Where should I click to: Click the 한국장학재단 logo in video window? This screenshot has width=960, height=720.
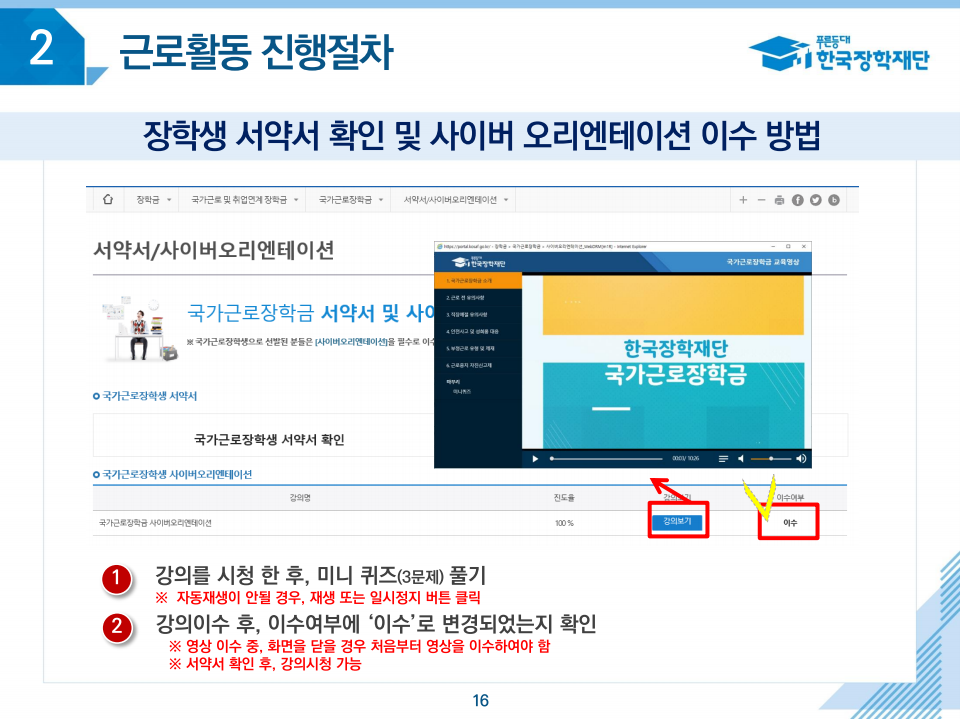(479, 263)
